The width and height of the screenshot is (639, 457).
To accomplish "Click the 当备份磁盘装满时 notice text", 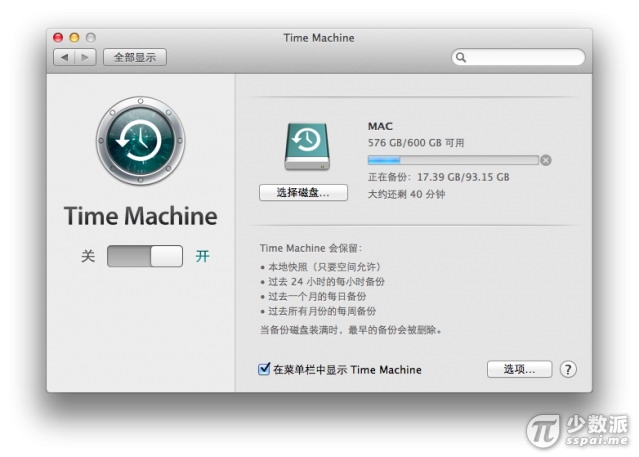I will [x=351, y=329].
